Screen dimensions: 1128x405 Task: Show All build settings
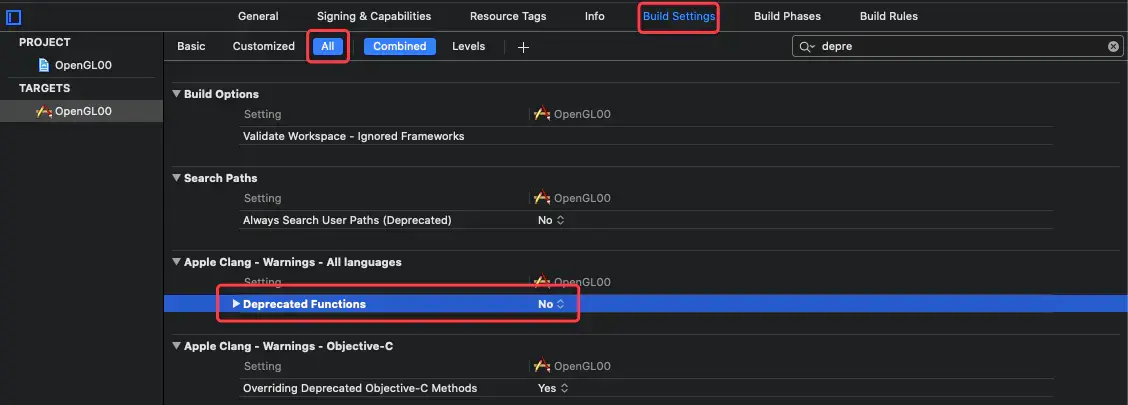click(328, 46)
